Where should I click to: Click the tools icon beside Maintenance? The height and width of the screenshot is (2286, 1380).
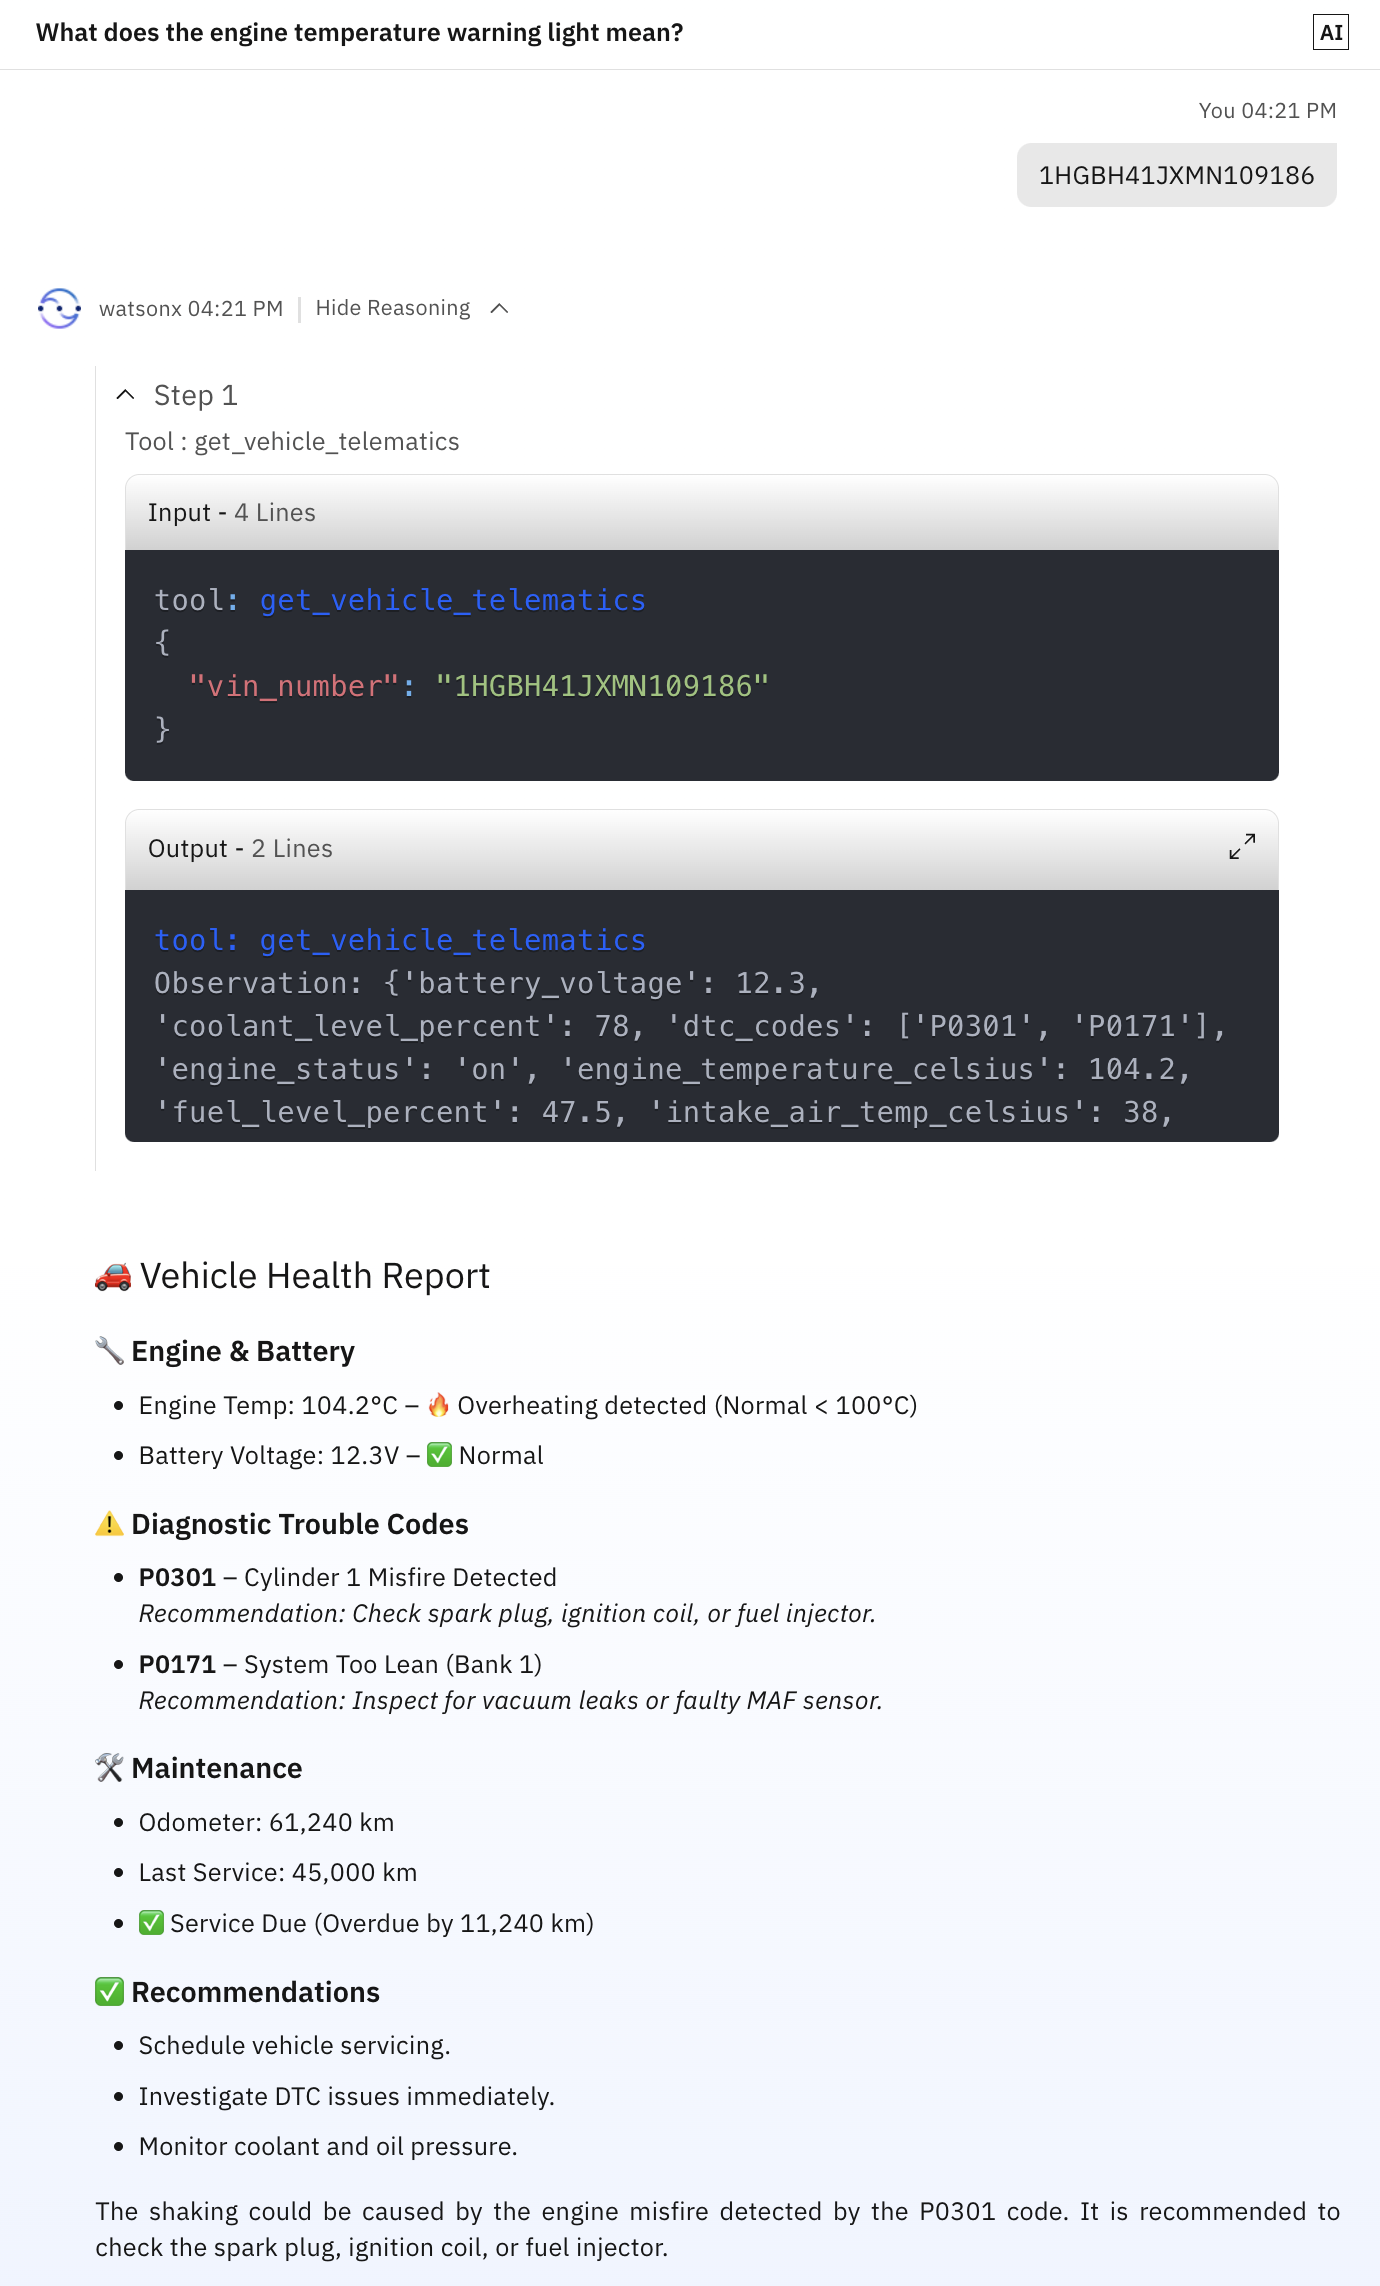point(109,1768)
